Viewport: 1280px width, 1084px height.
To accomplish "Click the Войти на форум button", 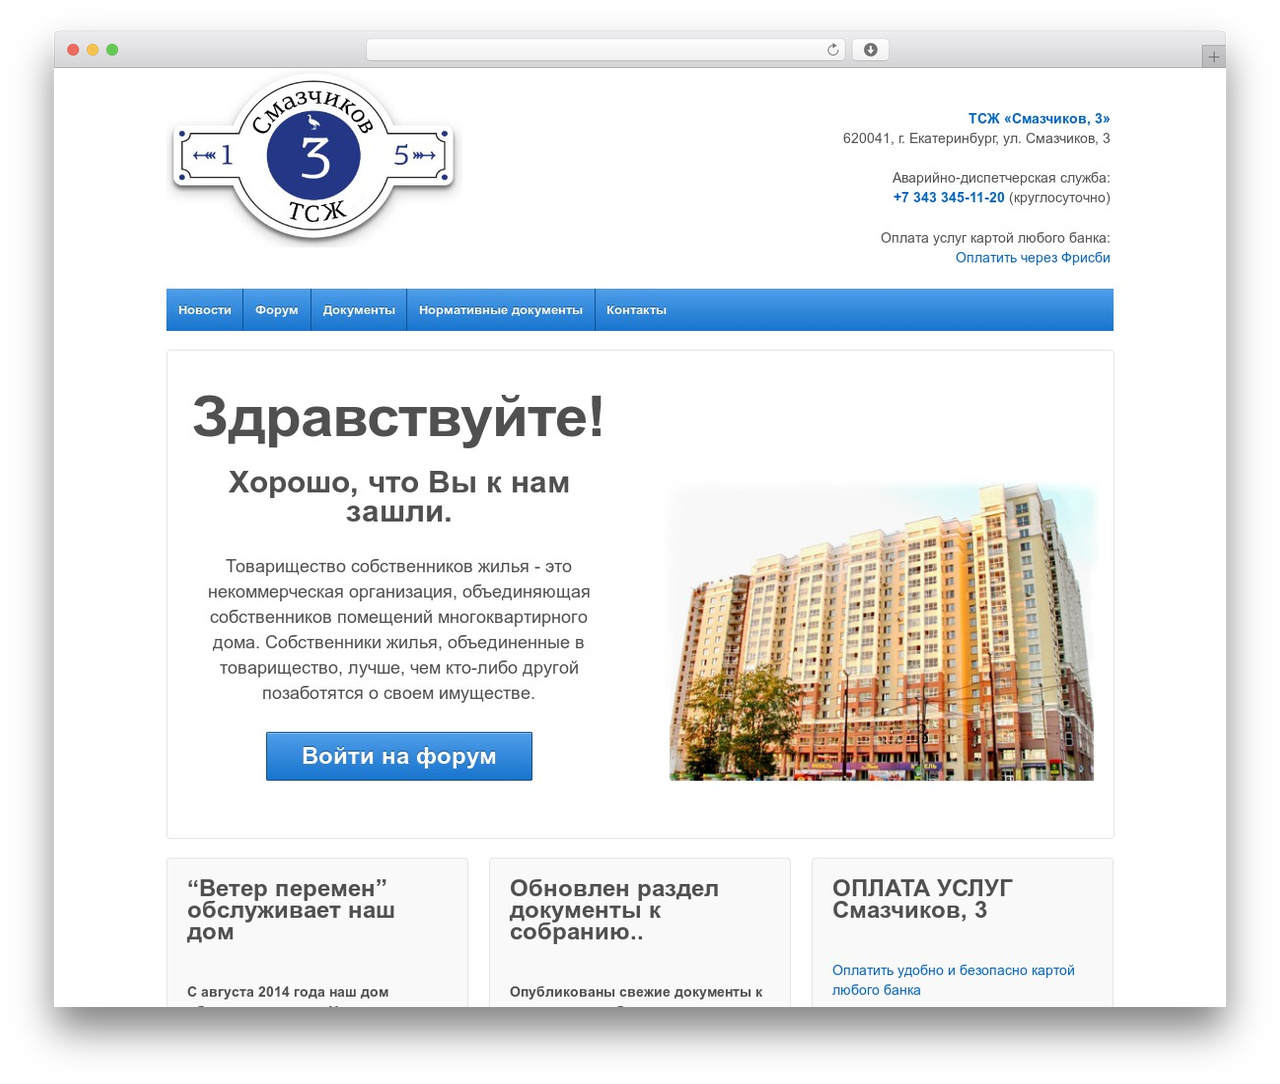I will pos(399,756).
